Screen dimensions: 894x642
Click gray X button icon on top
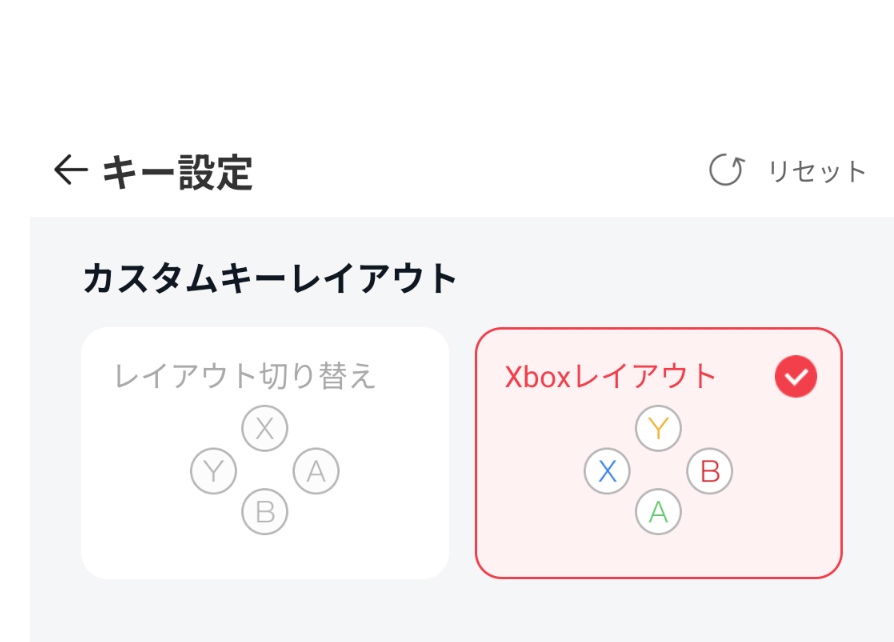click(x=265, y=429)
